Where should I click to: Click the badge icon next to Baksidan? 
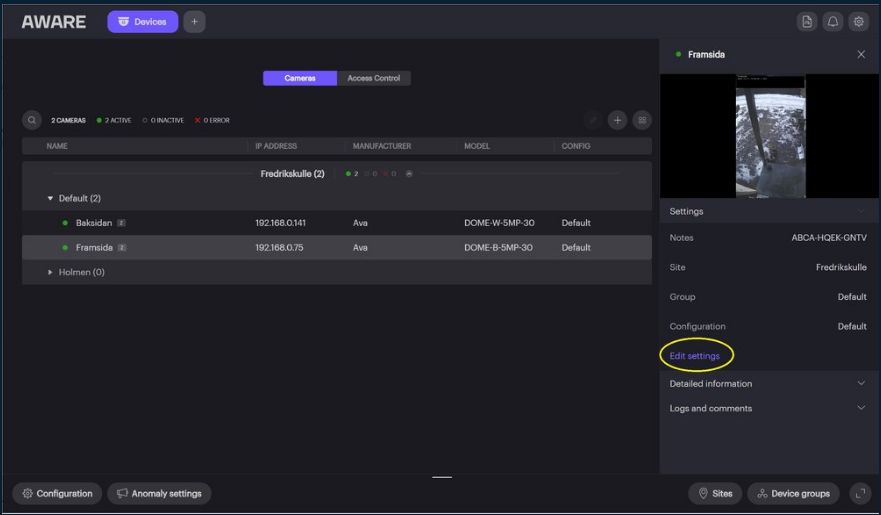coord(121,223)
